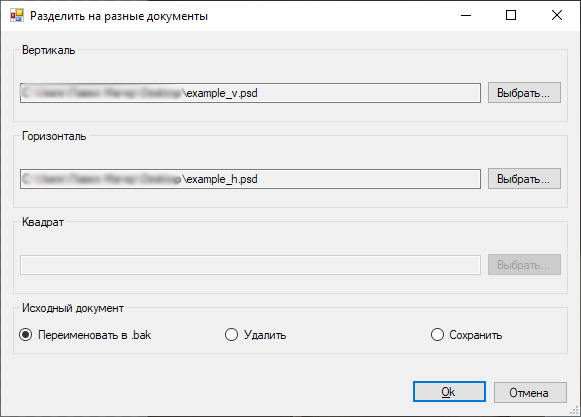The width and height of the screenshot is (581, 417).
Task: Click the empty Квадрат path field
Action: (x=250, y=265)
